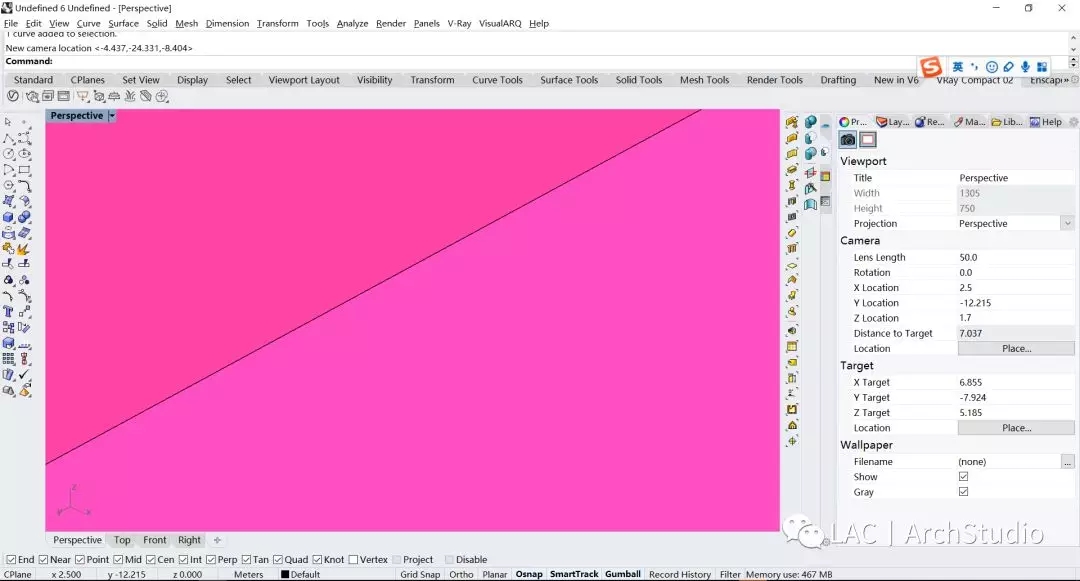
Task: Select the VisualARQ wall tool at top
Action: coord(792,123)
